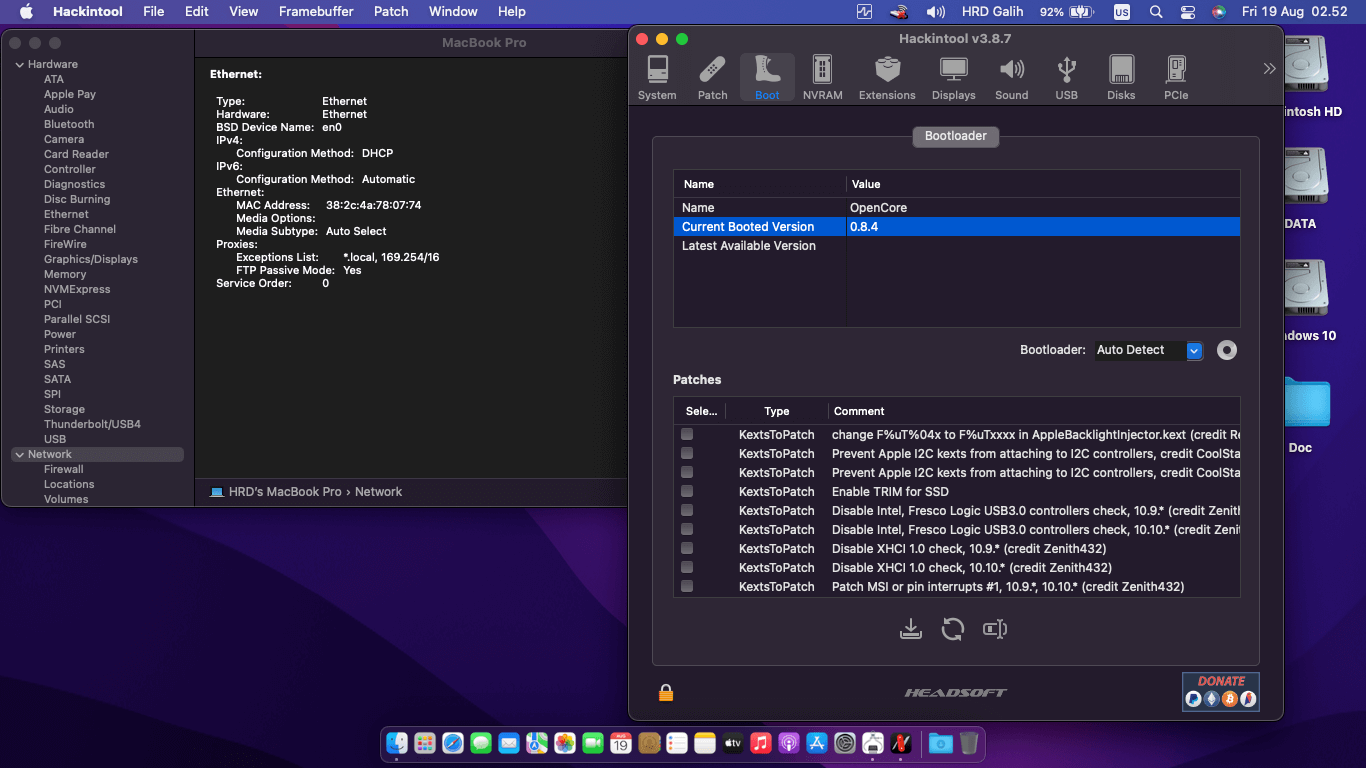This screenshot has height=768, width=1366.
Task: Open Messages from the Dock
Action: (481, 743)
